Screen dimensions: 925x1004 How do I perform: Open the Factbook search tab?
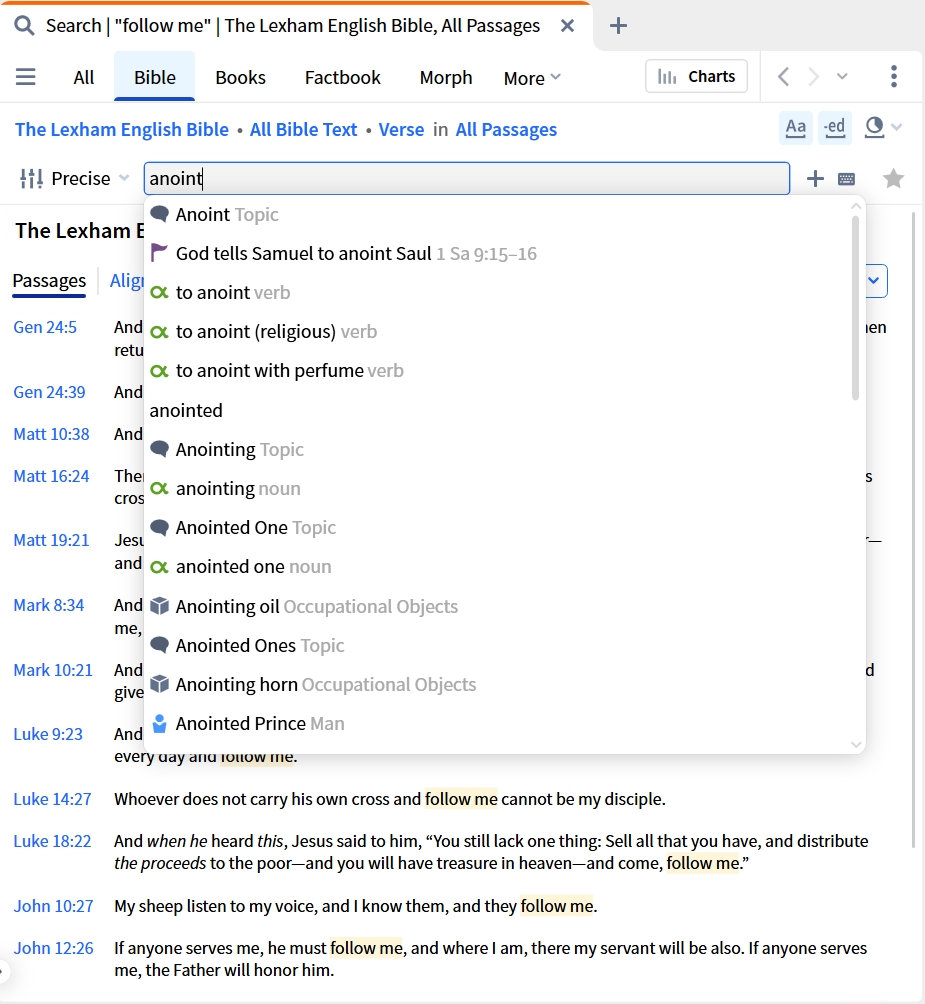pyautogui.click(x=342, y=77)
